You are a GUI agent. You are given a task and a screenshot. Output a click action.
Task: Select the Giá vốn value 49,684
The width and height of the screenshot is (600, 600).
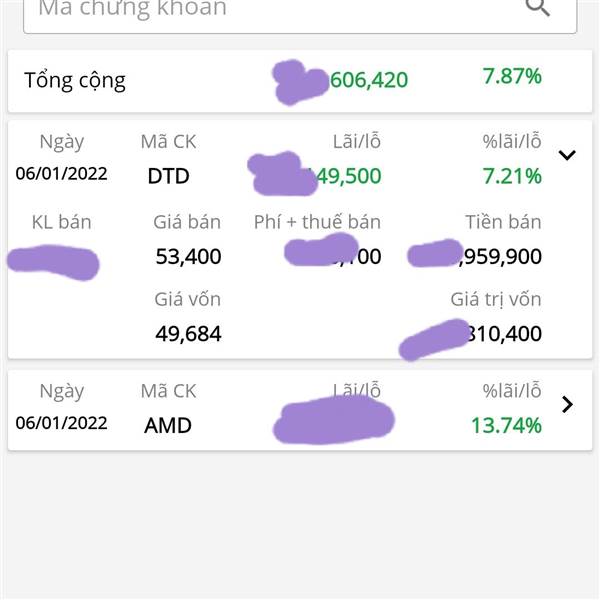click(x=188, y=334)
